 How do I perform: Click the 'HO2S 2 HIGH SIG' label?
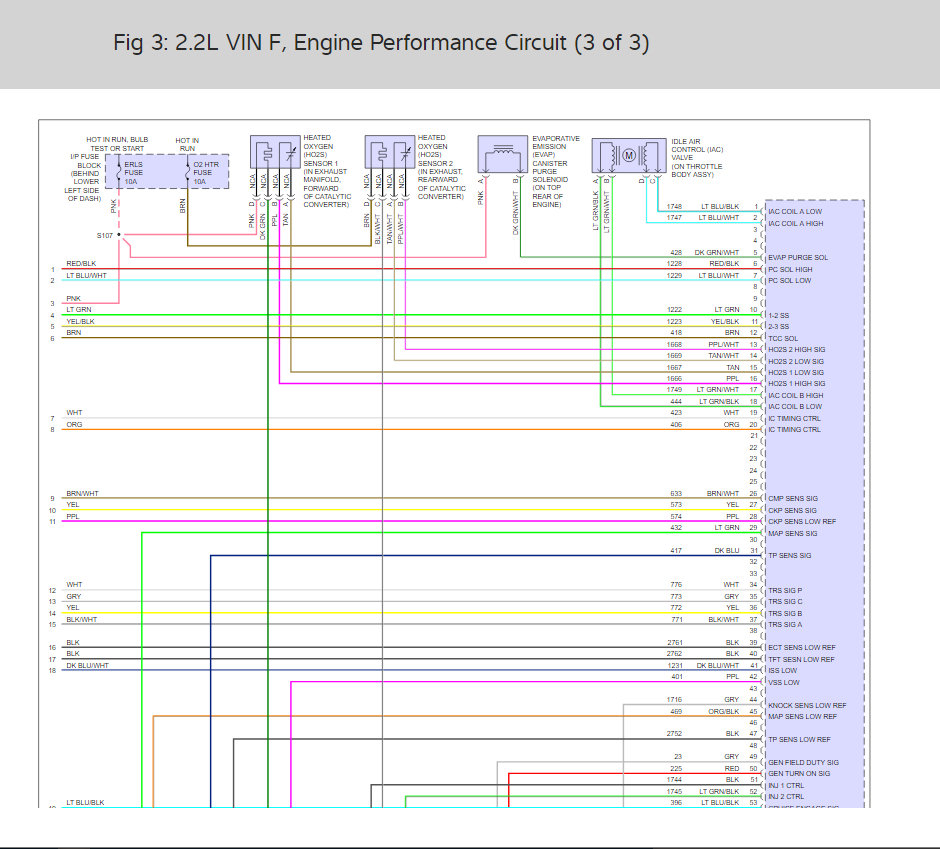click(797, 350)
